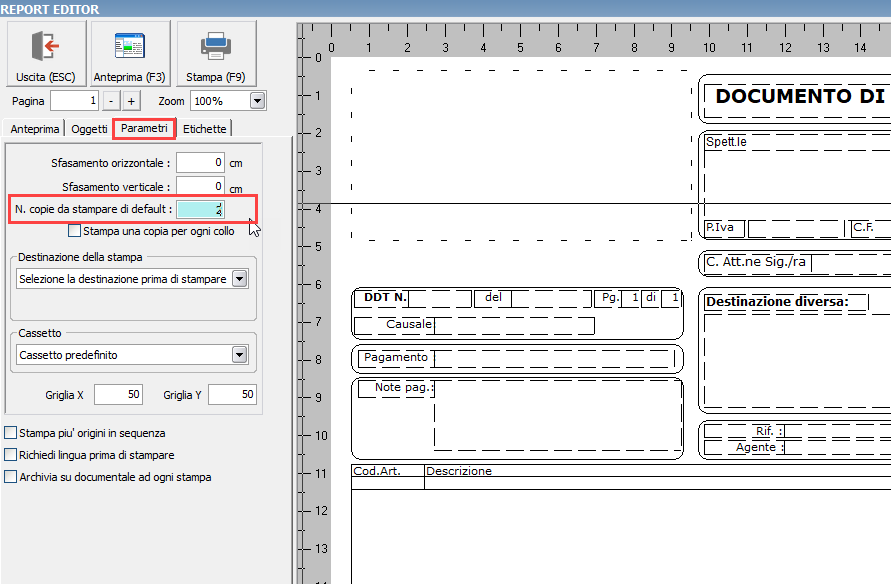891x584 pixels.
Task: Click the Sfasamento orizzontale field
Action: [x=201, y=162]
